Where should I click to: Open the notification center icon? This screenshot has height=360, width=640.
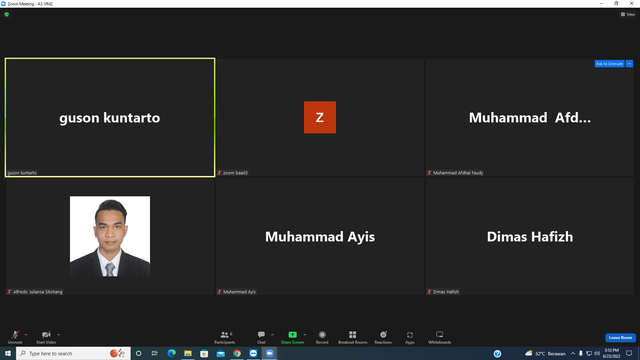click(x=629, y=353)
